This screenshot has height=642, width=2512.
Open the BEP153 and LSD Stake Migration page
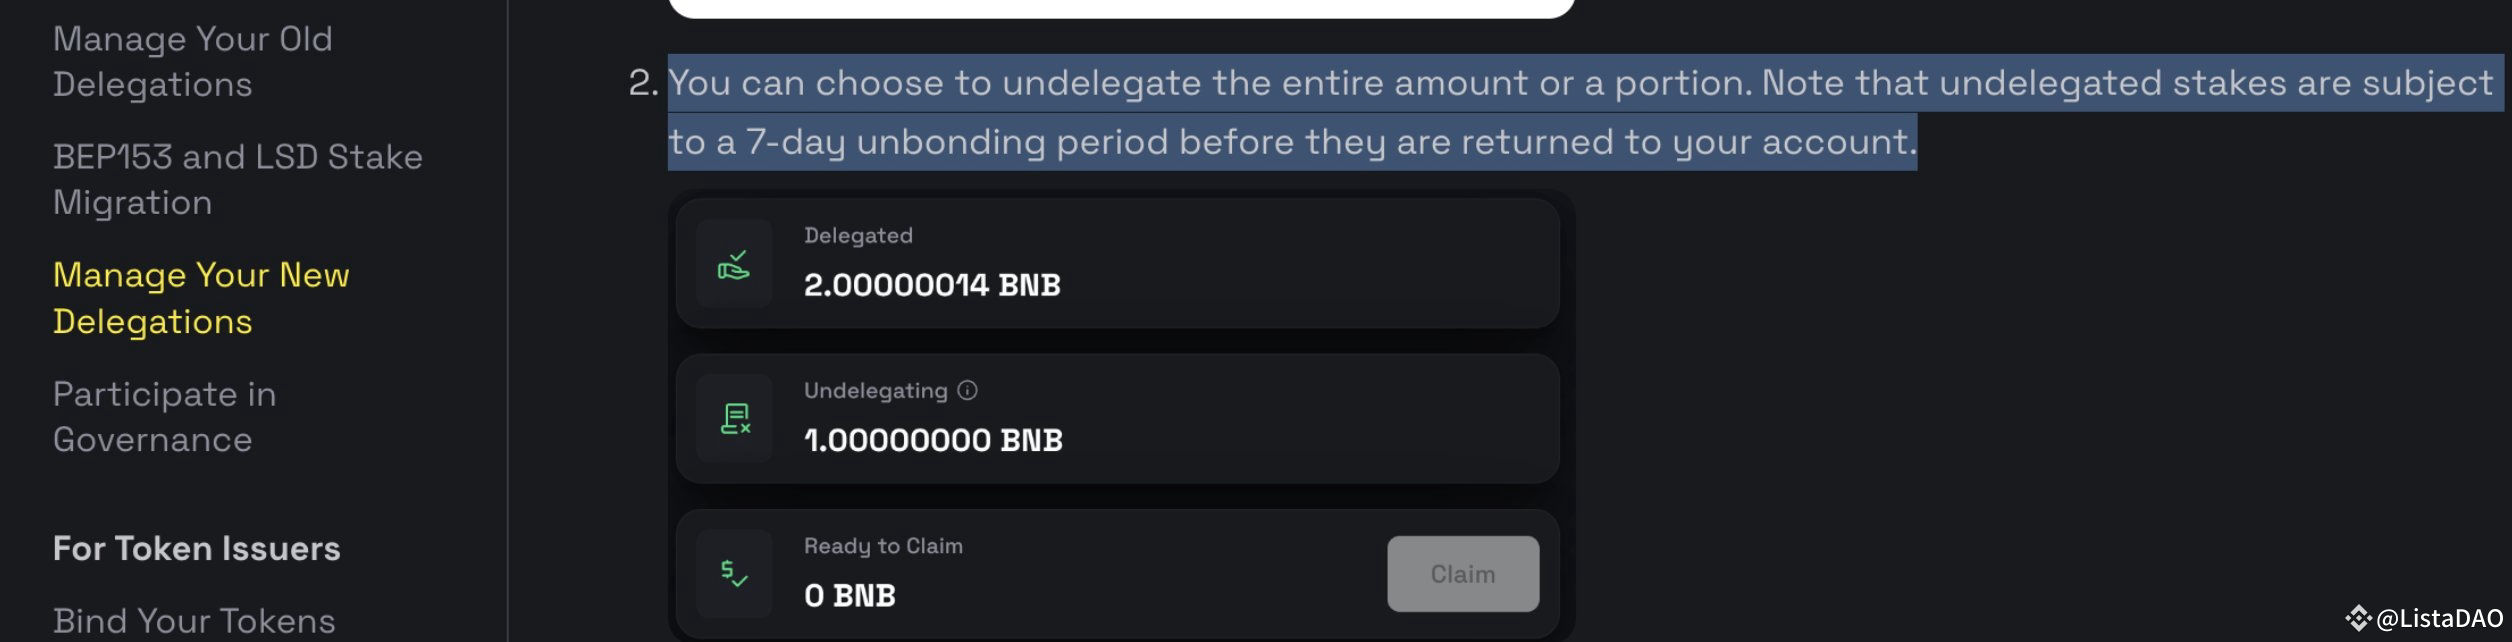(237, 179)
